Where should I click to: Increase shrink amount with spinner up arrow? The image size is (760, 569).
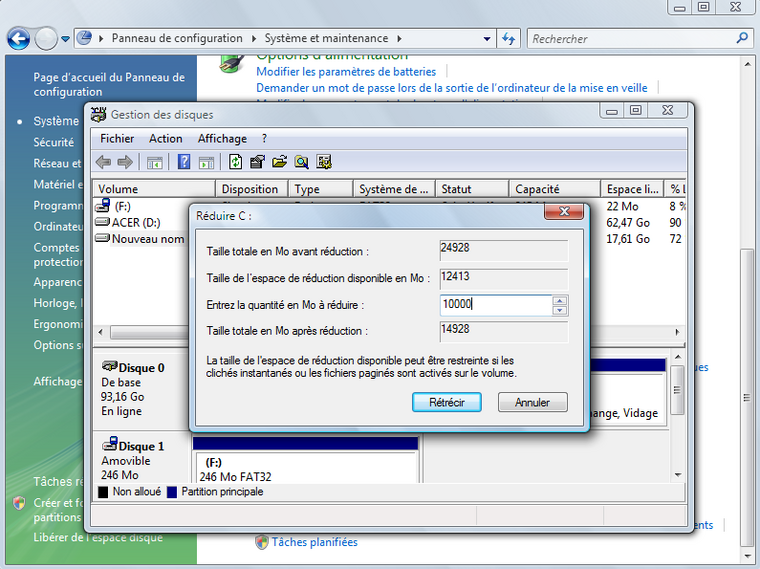coord(559,301)
